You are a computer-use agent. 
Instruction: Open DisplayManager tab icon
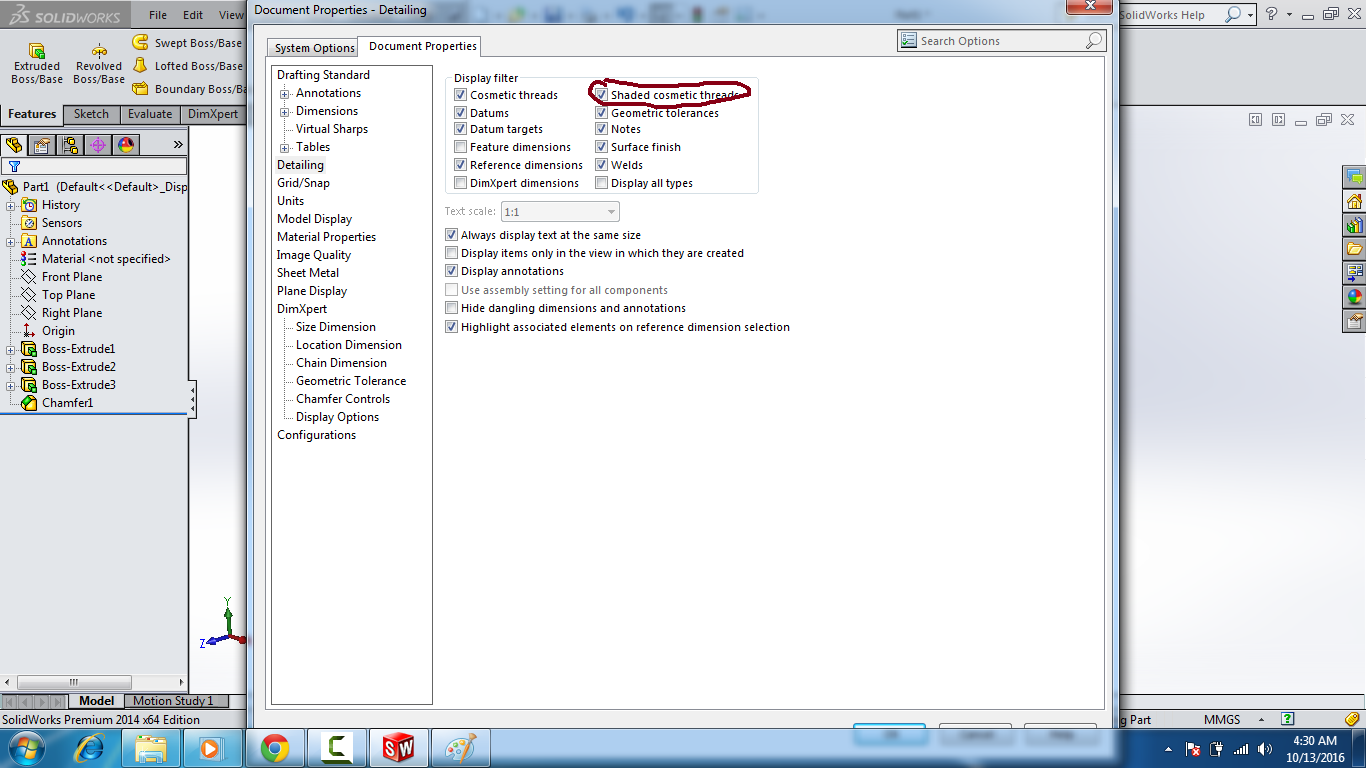click(x=126, y=145)
